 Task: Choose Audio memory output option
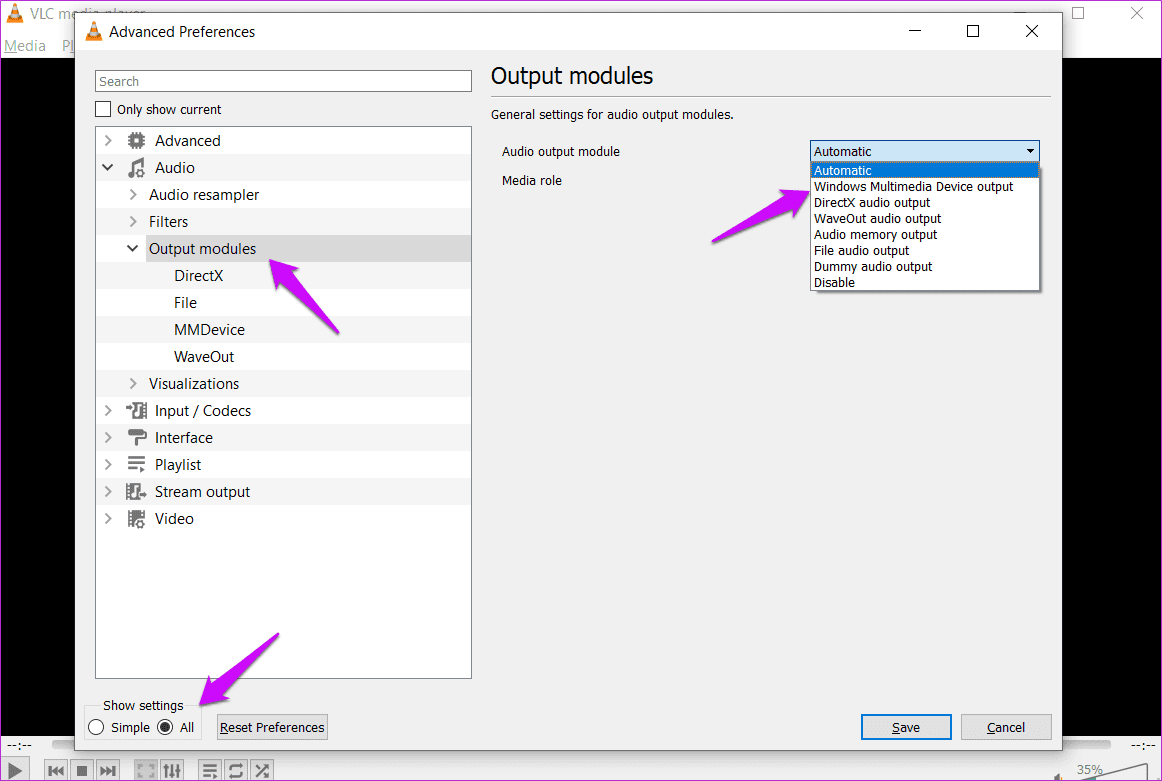(925, 235)
